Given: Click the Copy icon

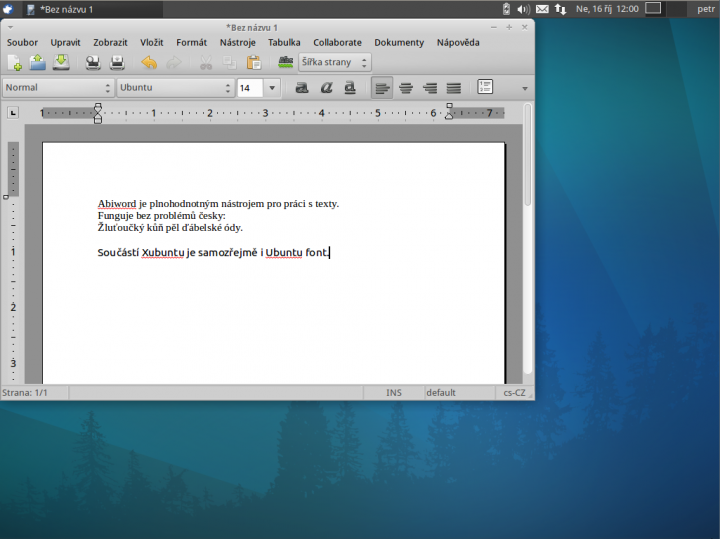Looking at the screenshot, I should point(230,62).
